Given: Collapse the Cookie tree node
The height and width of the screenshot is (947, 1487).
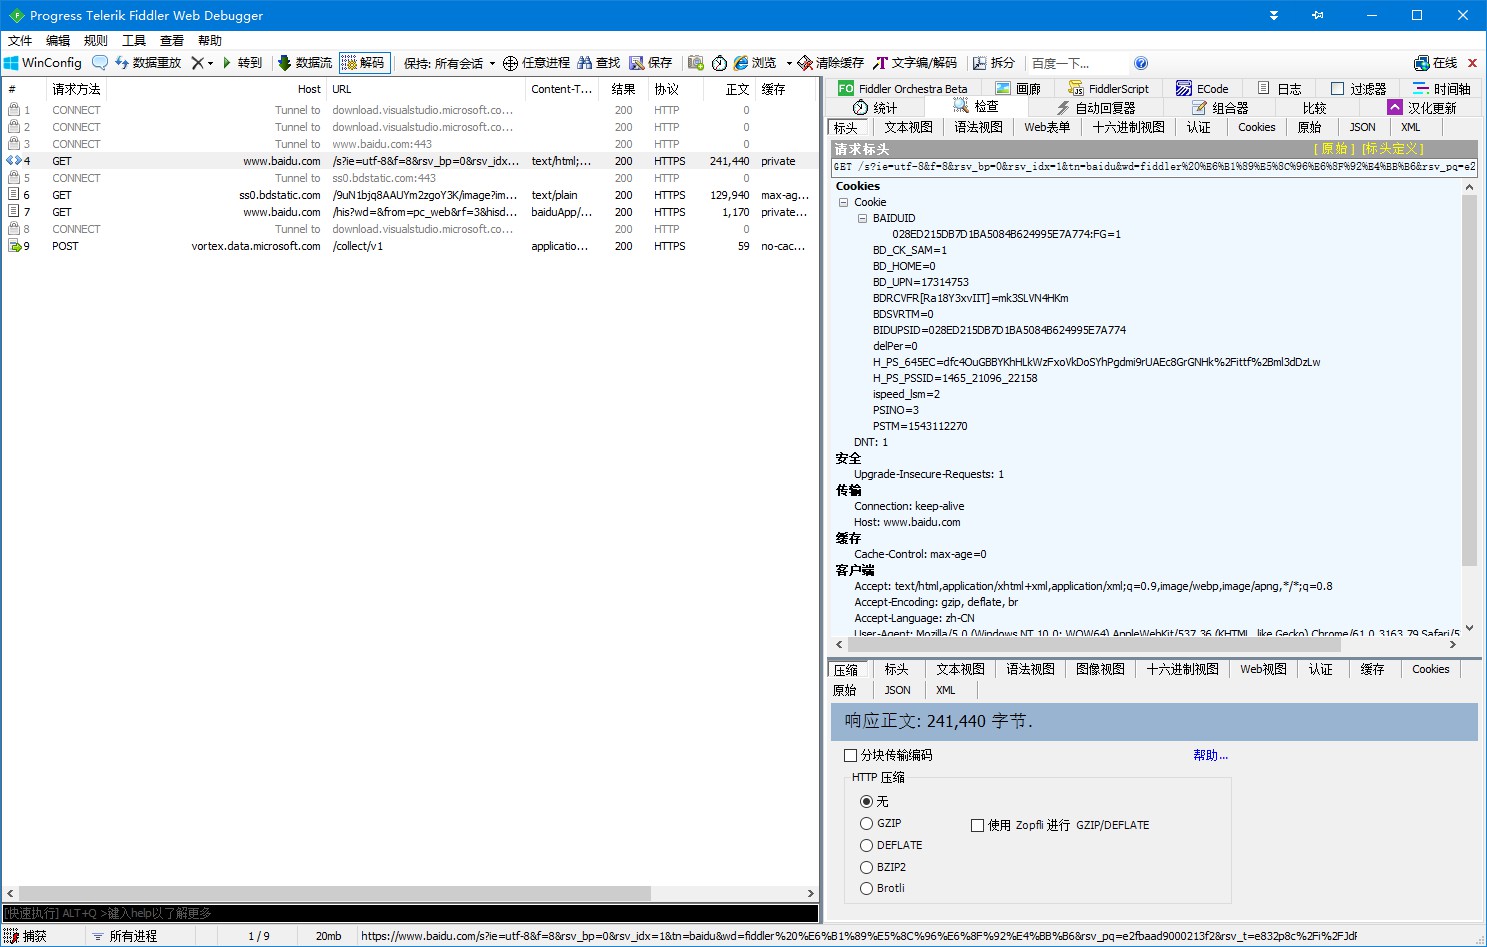Looking at the screenshot, I should pyautogui.click(x=843, y=202).
